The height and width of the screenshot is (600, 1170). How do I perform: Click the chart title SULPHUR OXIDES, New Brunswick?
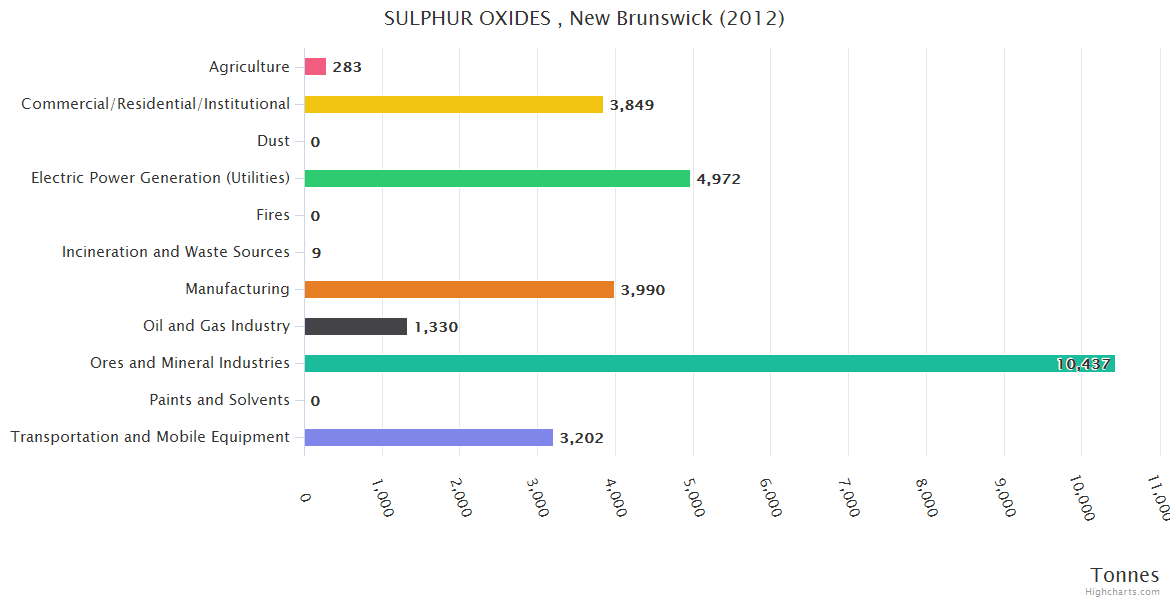tap(584, 19)
